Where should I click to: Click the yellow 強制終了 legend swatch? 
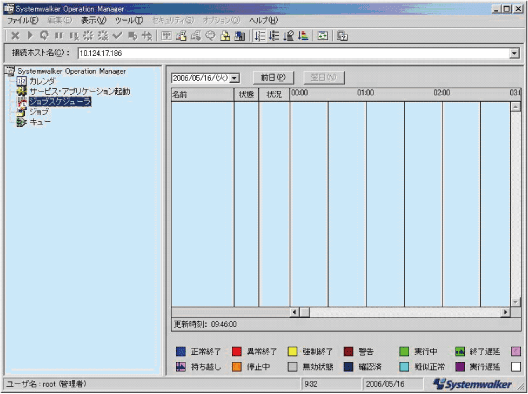(x=293, y=352)
